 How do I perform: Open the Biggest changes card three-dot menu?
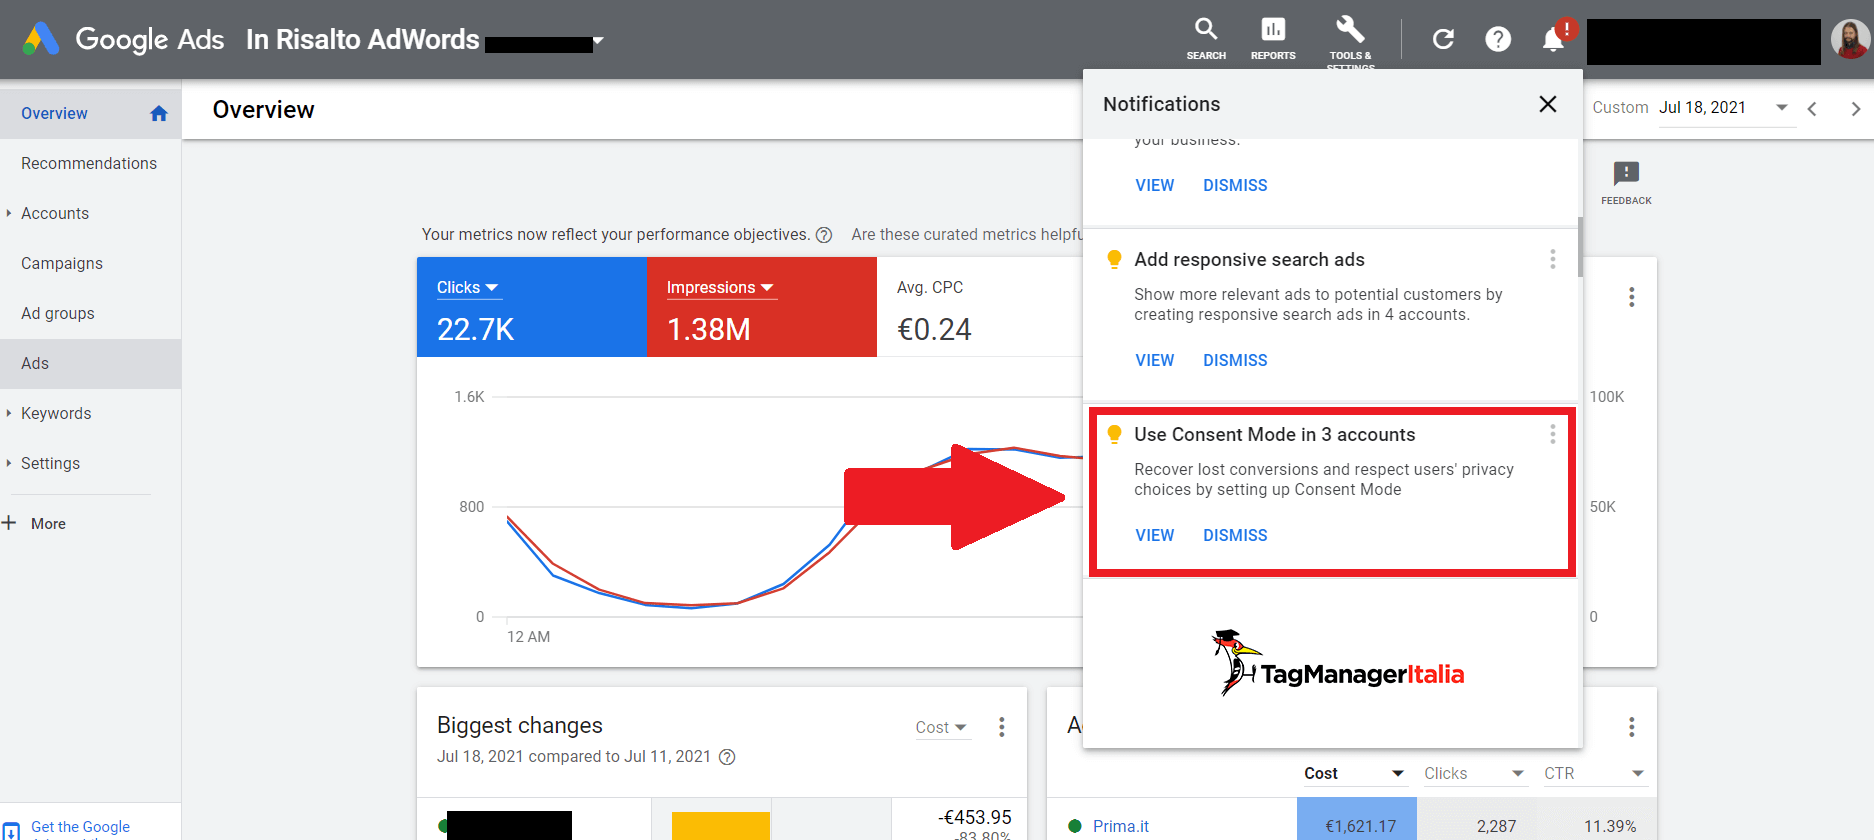click(x=1001, y=727)
